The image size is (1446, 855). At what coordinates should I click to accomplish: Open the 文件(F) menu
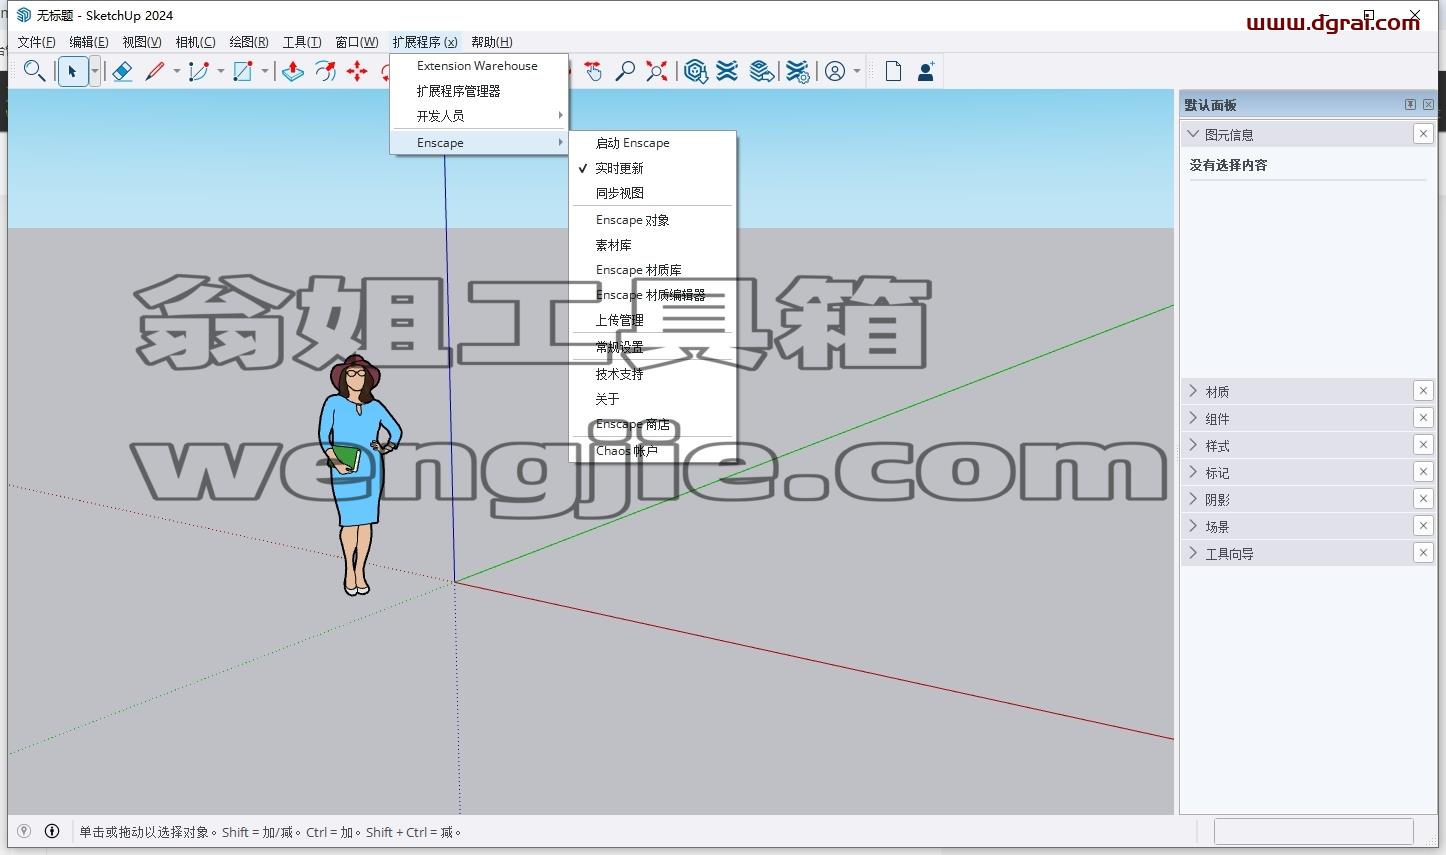click(x=36, y=41)
